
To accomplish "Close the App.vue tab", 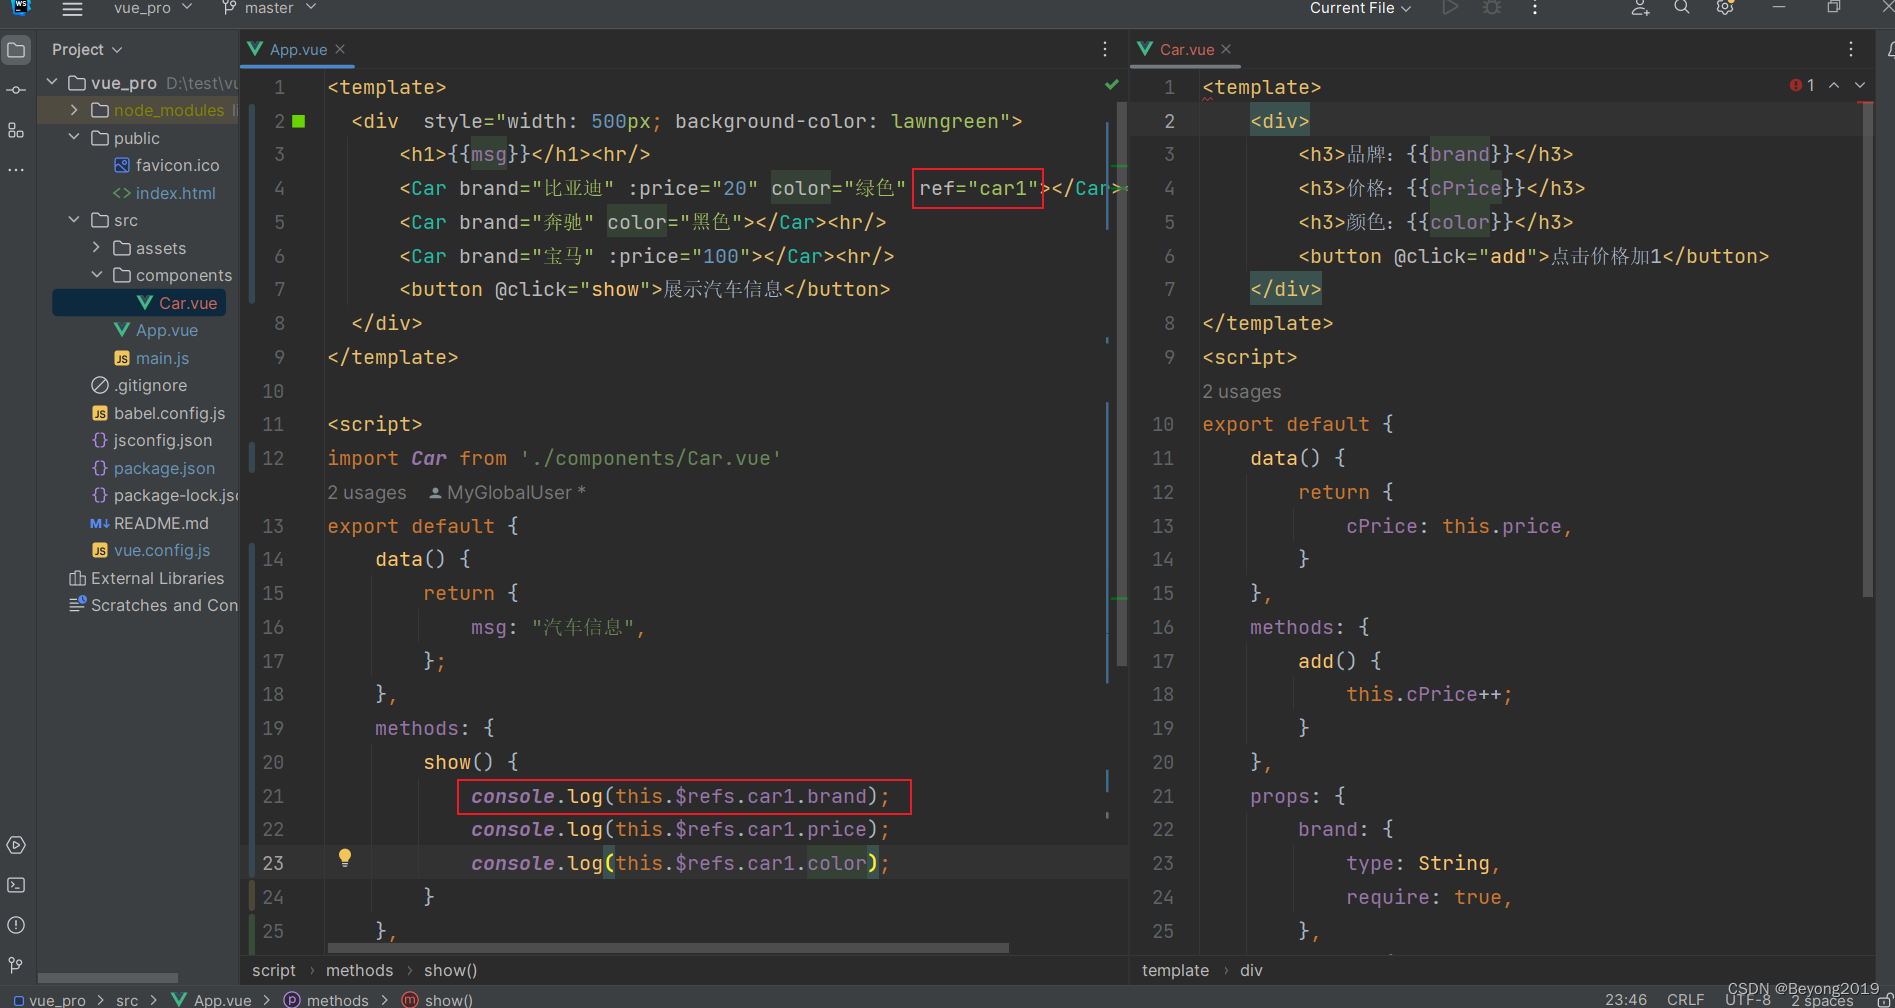I will click(340, 49).
